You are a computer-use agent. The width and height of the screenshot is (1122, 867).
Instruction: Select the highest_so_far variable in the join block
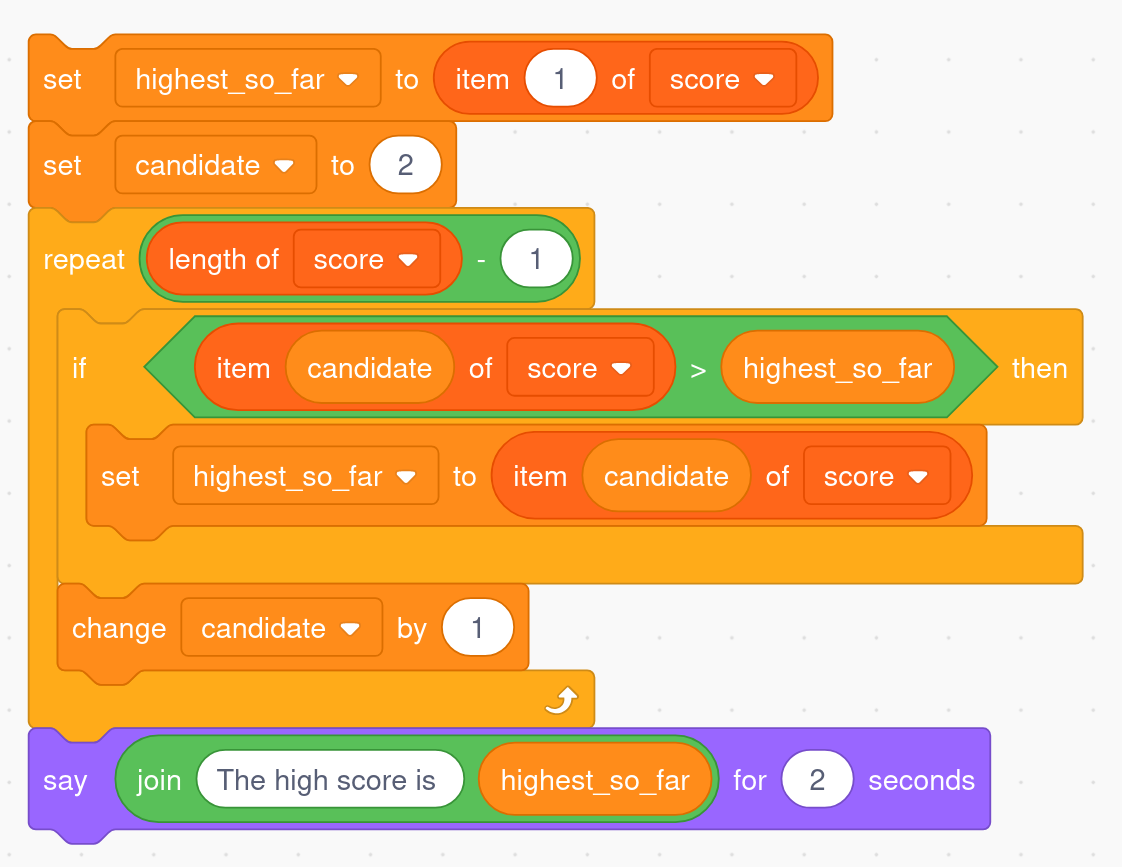pos(595,781)
